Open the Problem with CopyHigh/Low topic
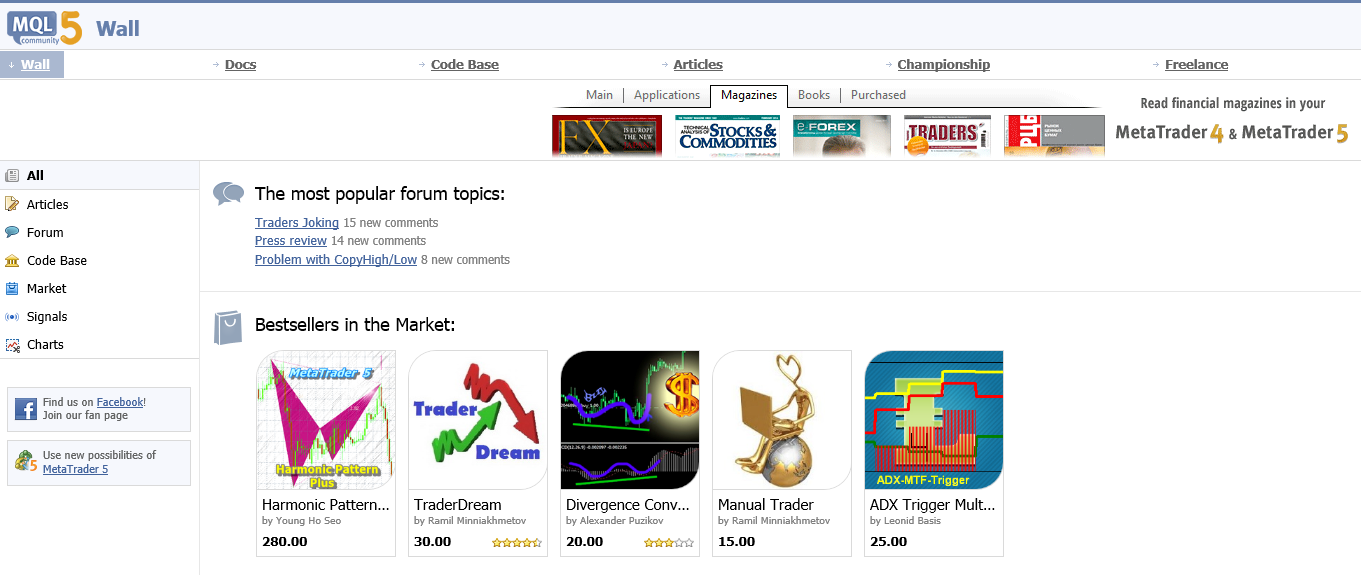 click(x=336, y=259)
